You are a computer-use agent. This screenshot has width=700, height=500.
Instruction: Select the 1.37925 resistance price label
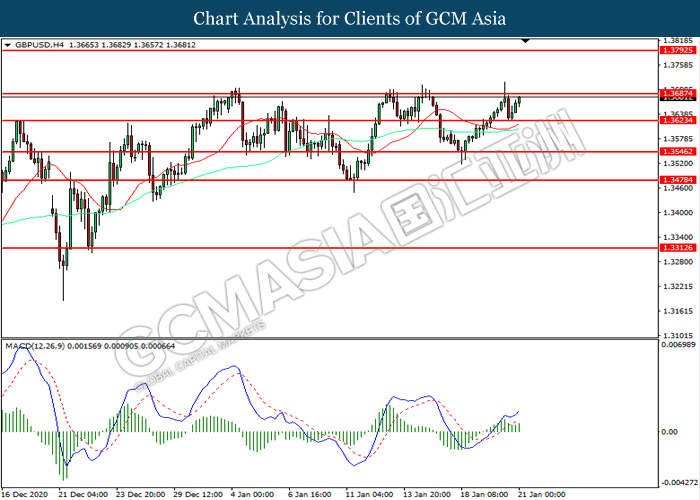pos(678,50)
